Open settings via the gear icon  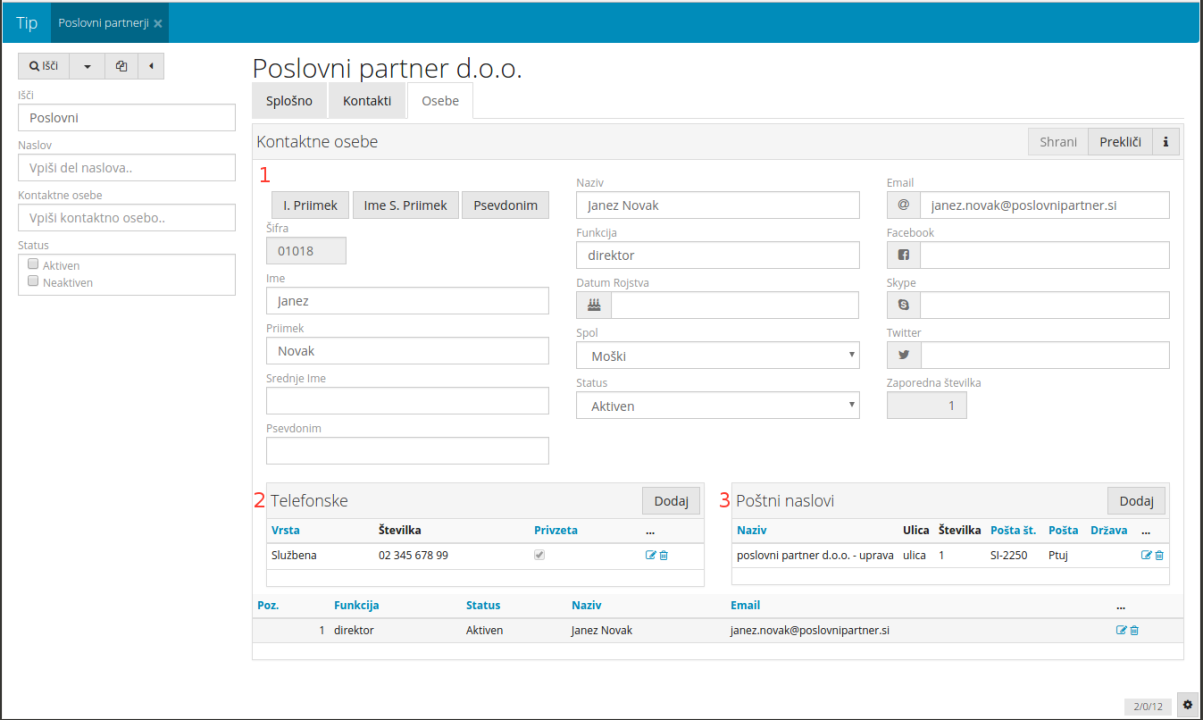click(1187, 705)
